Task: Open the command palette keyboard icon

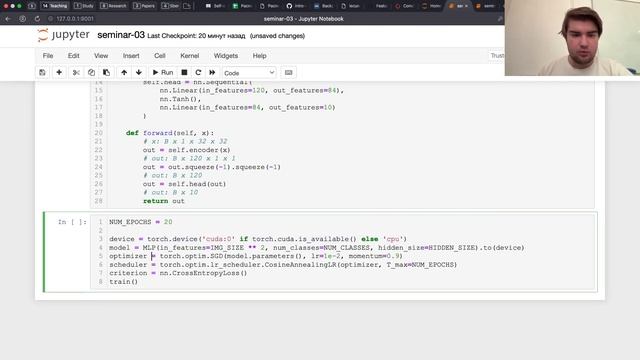Action: (x=289, y=72)
